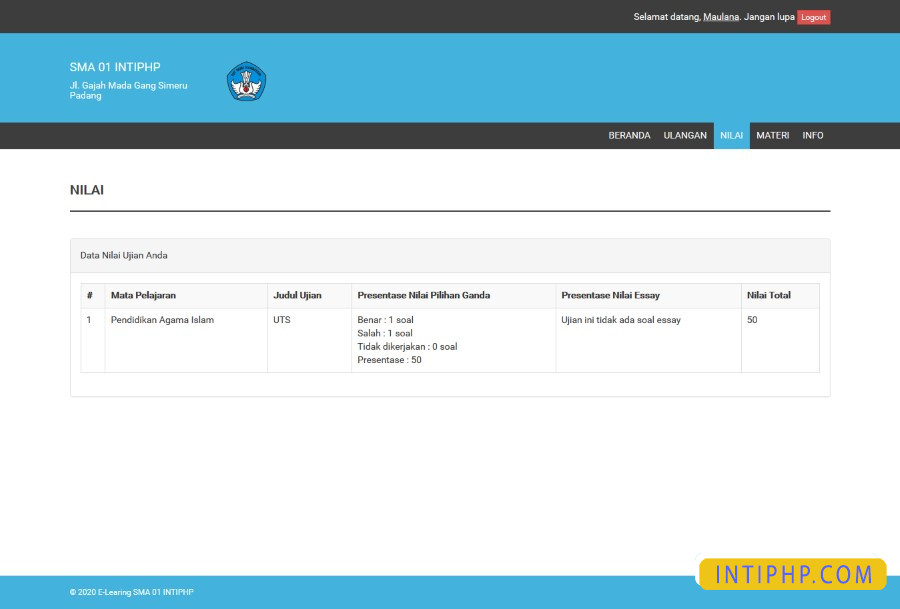Click the Tut Wuri Handayani school logo
The image size is (900, 609).
click(x=246, y=81)
